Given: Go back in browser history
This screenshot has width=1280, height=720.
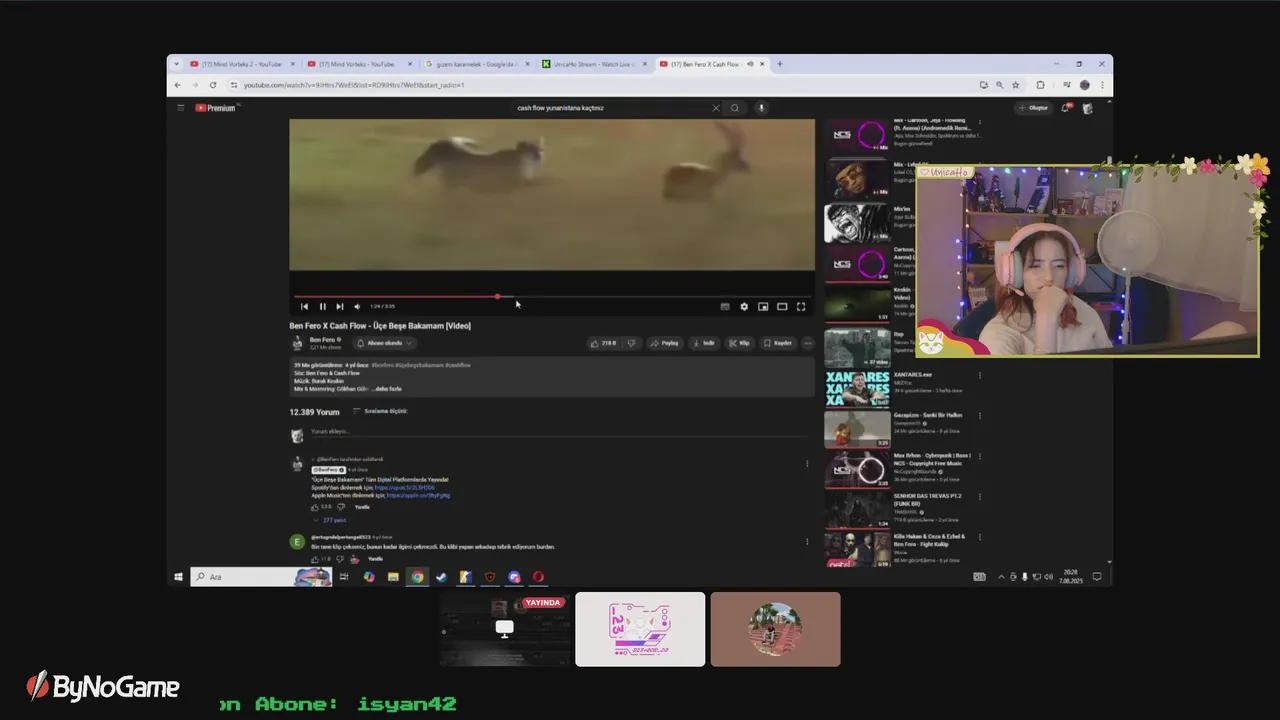Looking at the screenshot, I should [178, 85].
